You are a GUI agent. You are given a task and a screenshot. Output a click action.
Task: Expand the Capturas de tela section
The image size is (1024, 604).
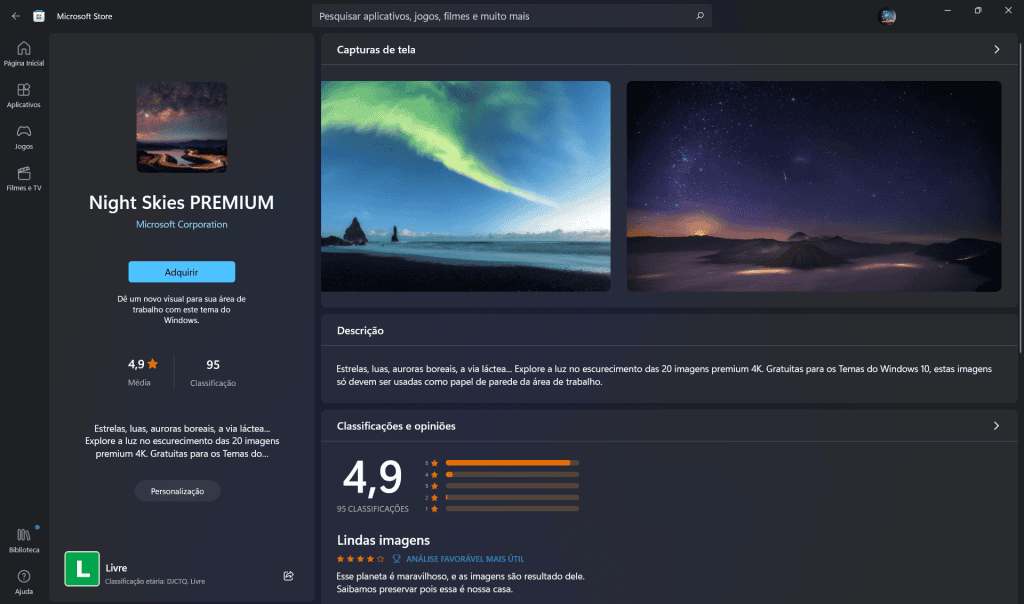pyautogui.click(x=997, y=50)
